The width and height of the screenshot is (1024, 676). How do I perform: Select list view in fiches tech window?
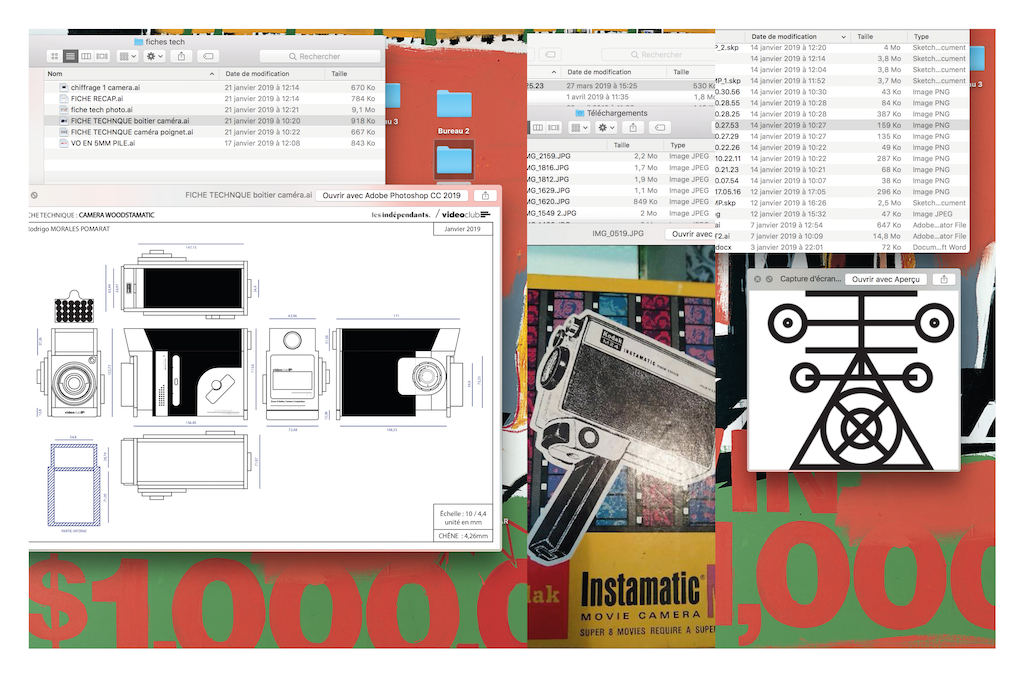pyautogui.click(x=71, y=56)
